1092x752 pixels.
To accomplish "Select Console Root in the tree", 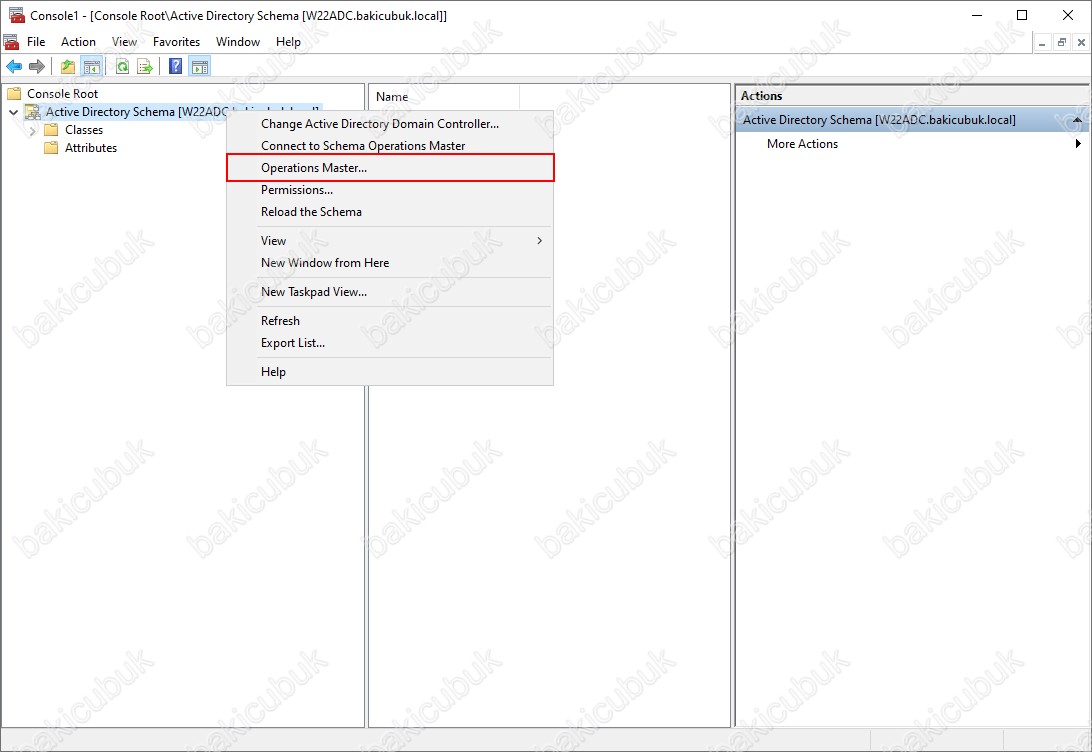I will click(62, 93).
